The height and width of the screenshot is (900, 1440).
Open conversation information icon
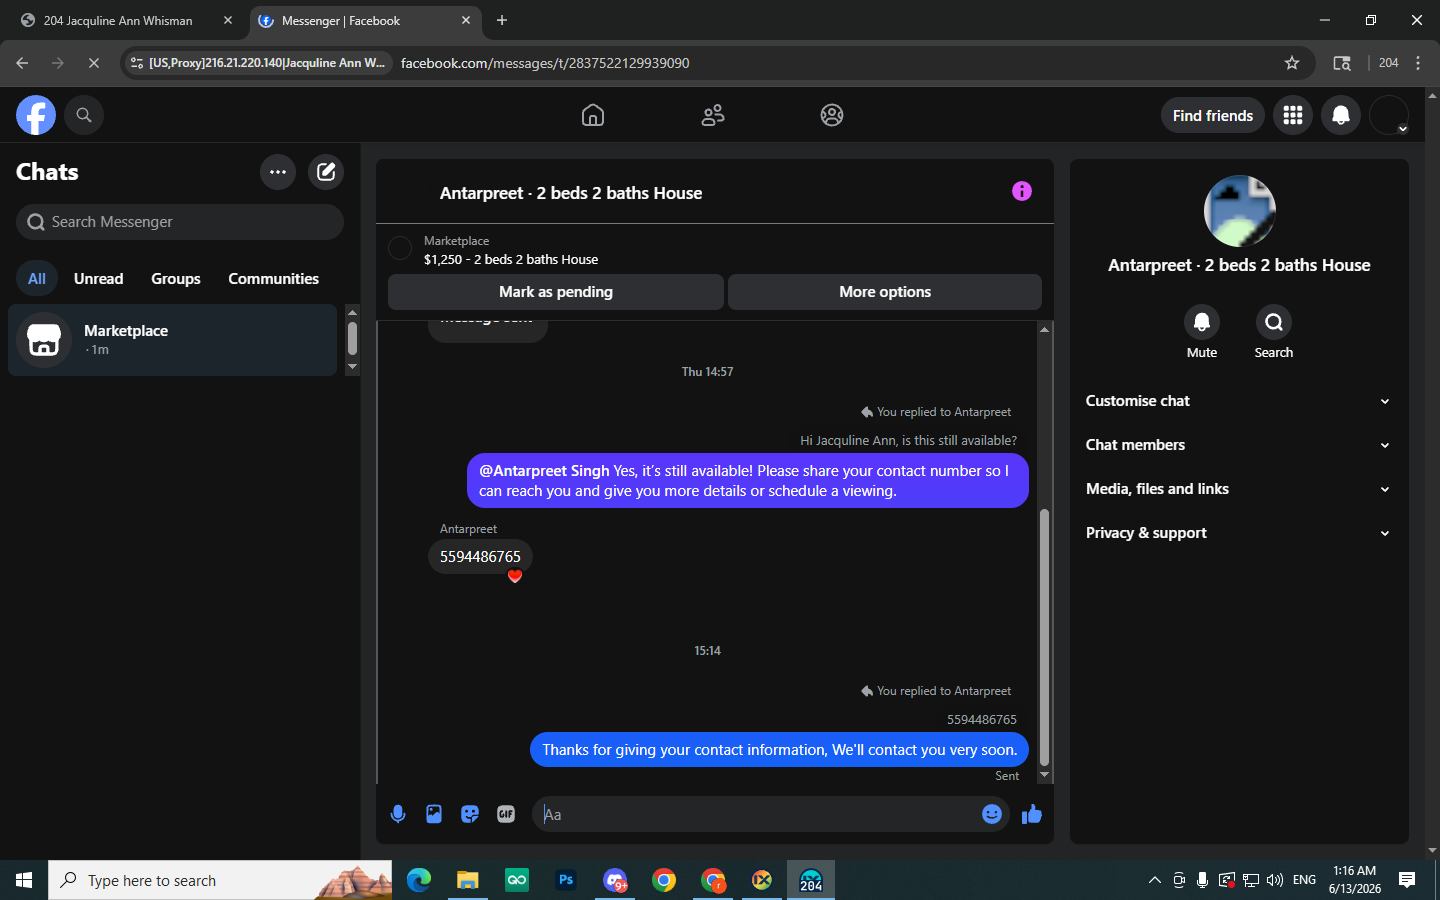[1022, 191]
